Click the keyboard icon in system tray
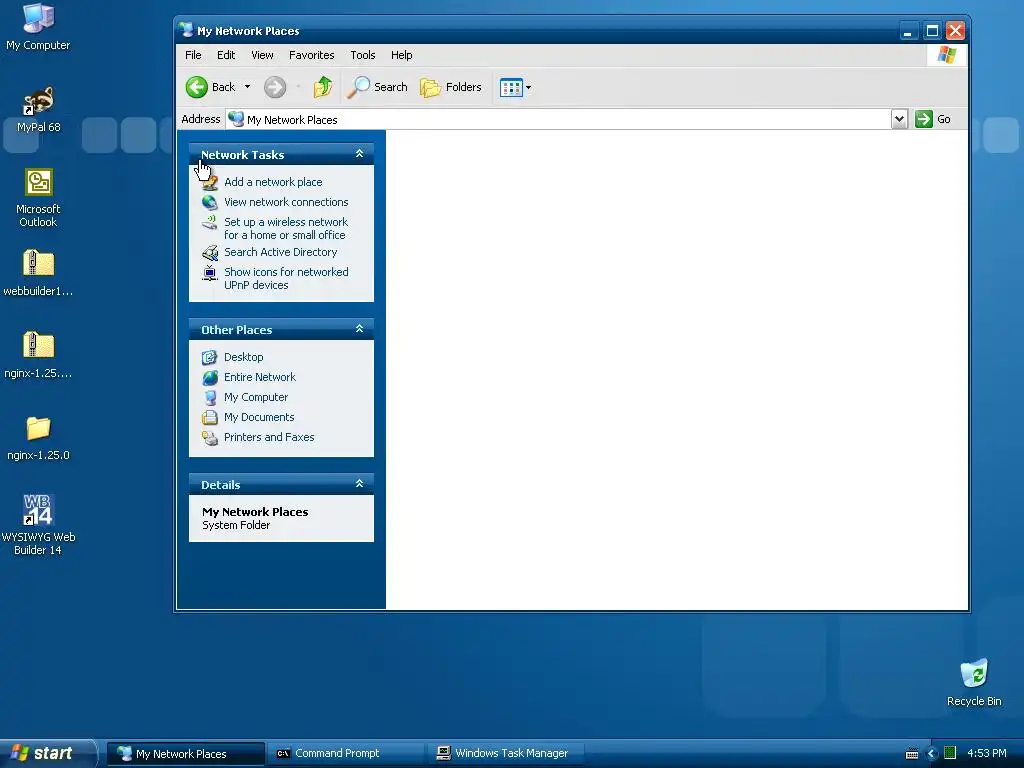The height and width of the screenshot is (768, 1024). (912, 754)
